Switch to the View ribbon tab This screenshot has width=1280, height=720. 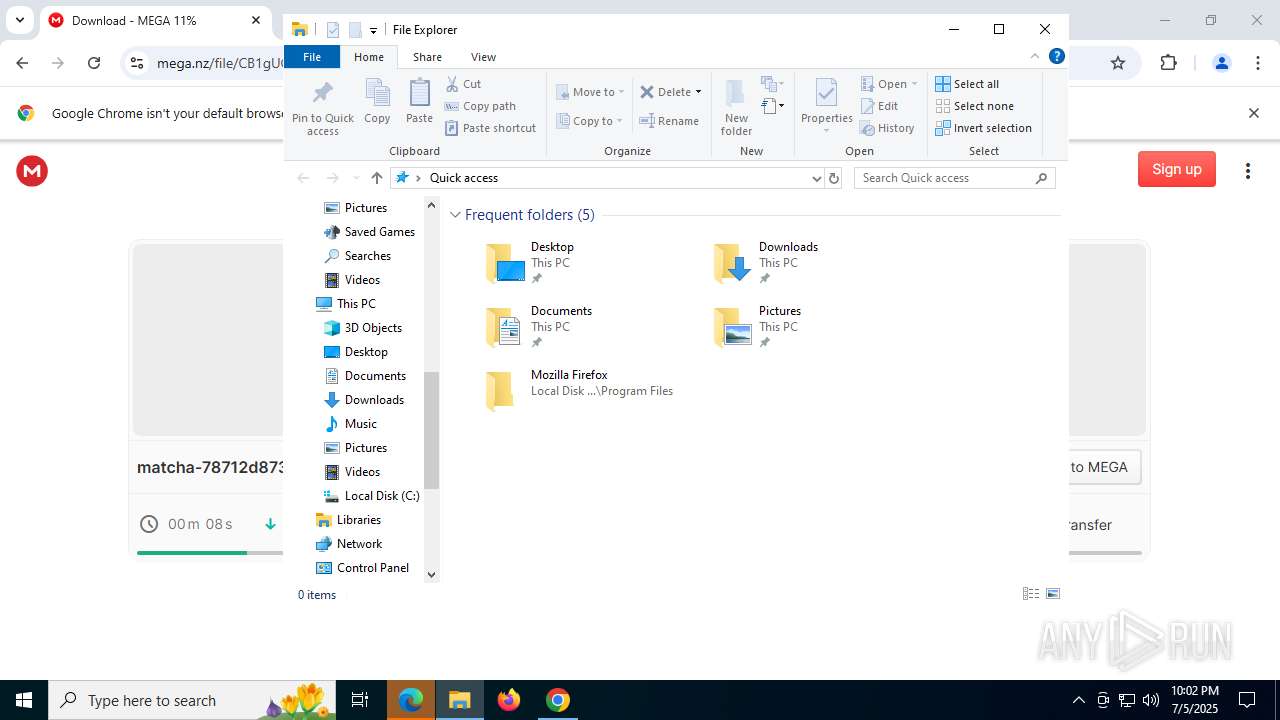[x=483, y=57]
